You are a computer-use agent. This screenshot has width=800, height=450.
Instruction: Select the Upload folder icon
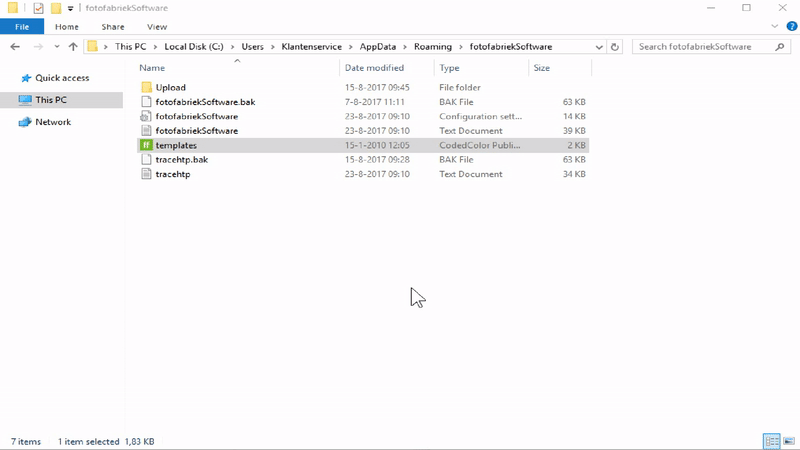tap(146, 87)
